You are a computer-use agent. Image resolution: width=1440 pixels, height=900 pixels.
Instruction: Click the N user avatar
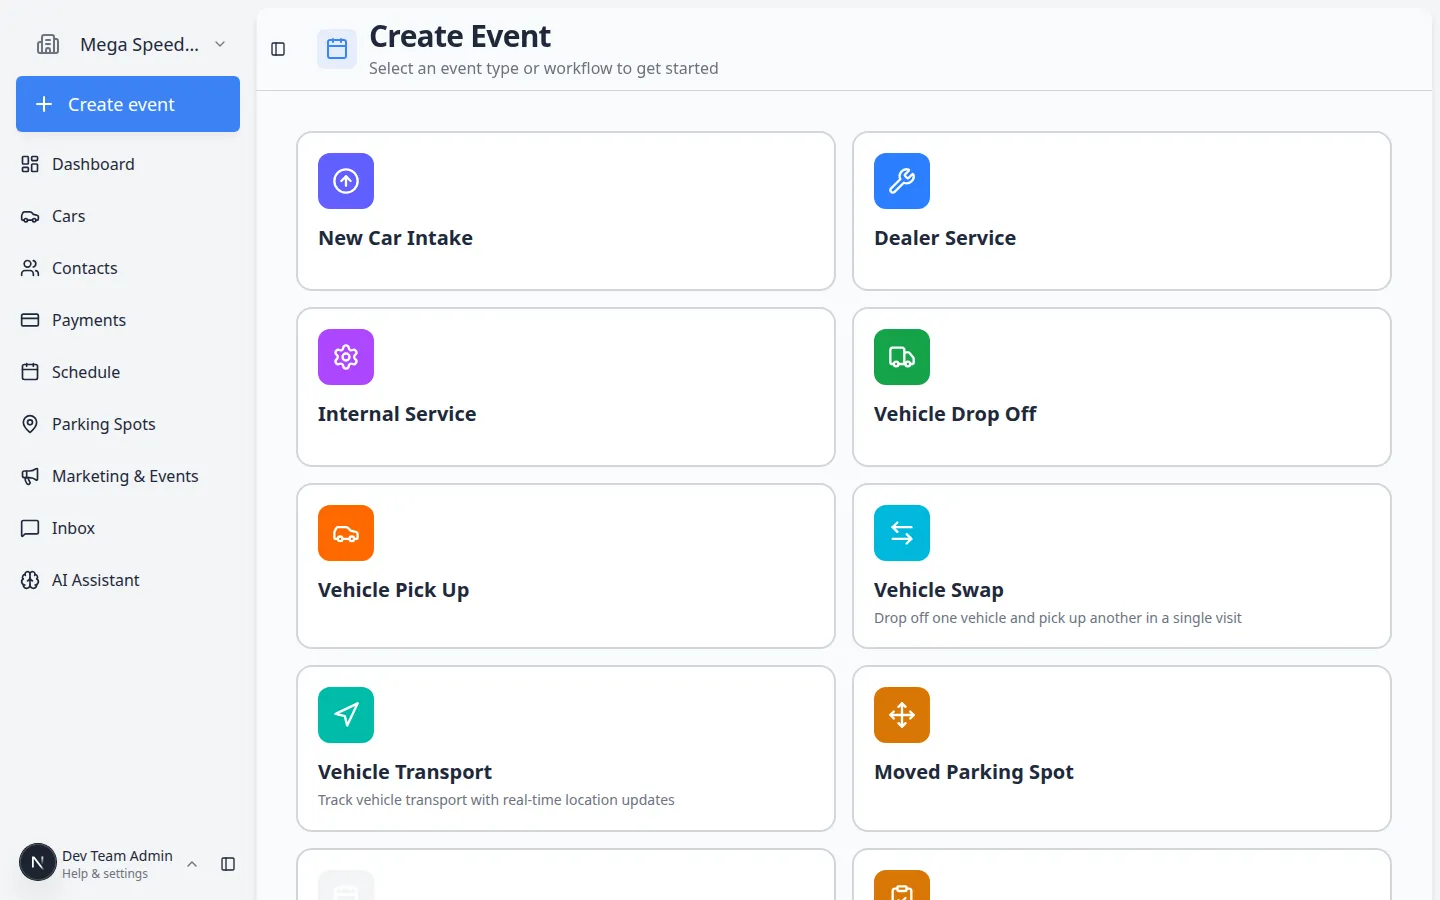(38, 862)
